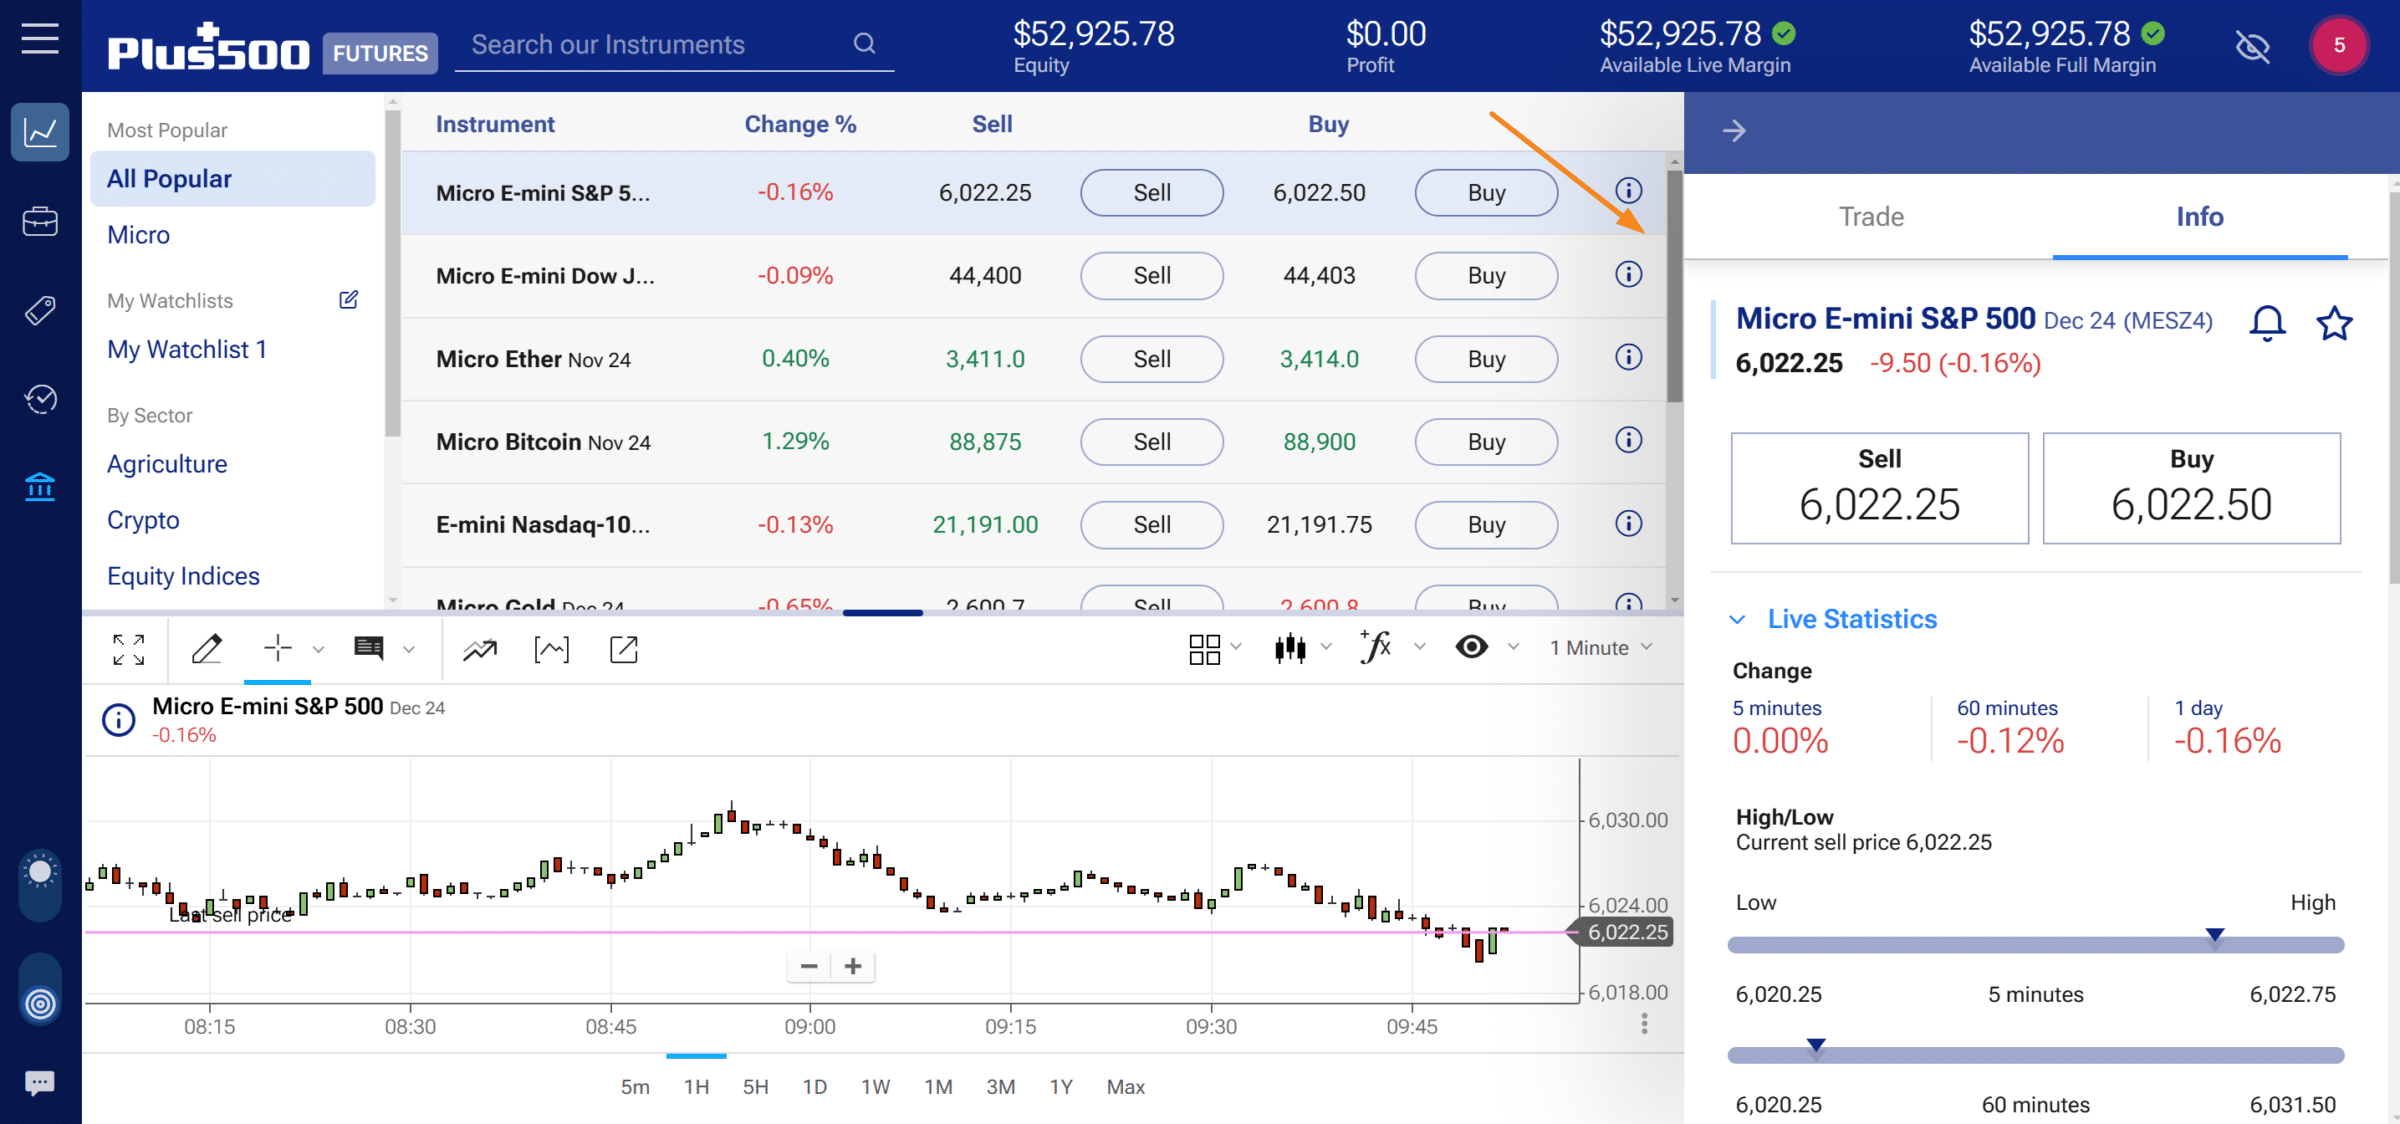Select the text annotation tool
2400x1124 pixels.
pyautogui.click(x=369, y=648)
